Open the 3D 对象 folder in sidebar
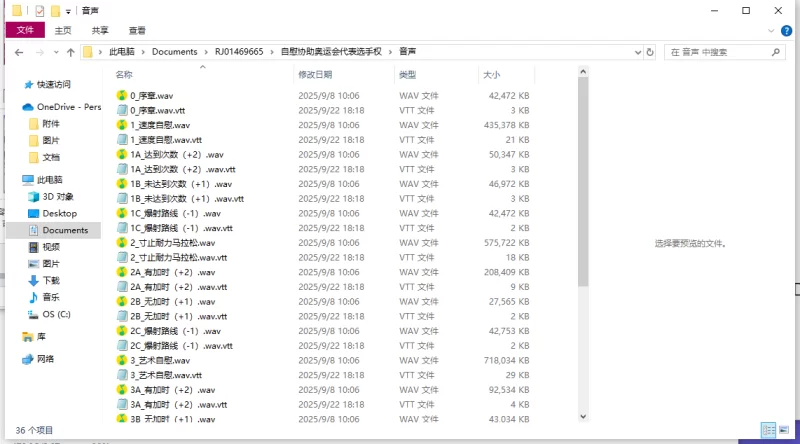 click(58, 197)
